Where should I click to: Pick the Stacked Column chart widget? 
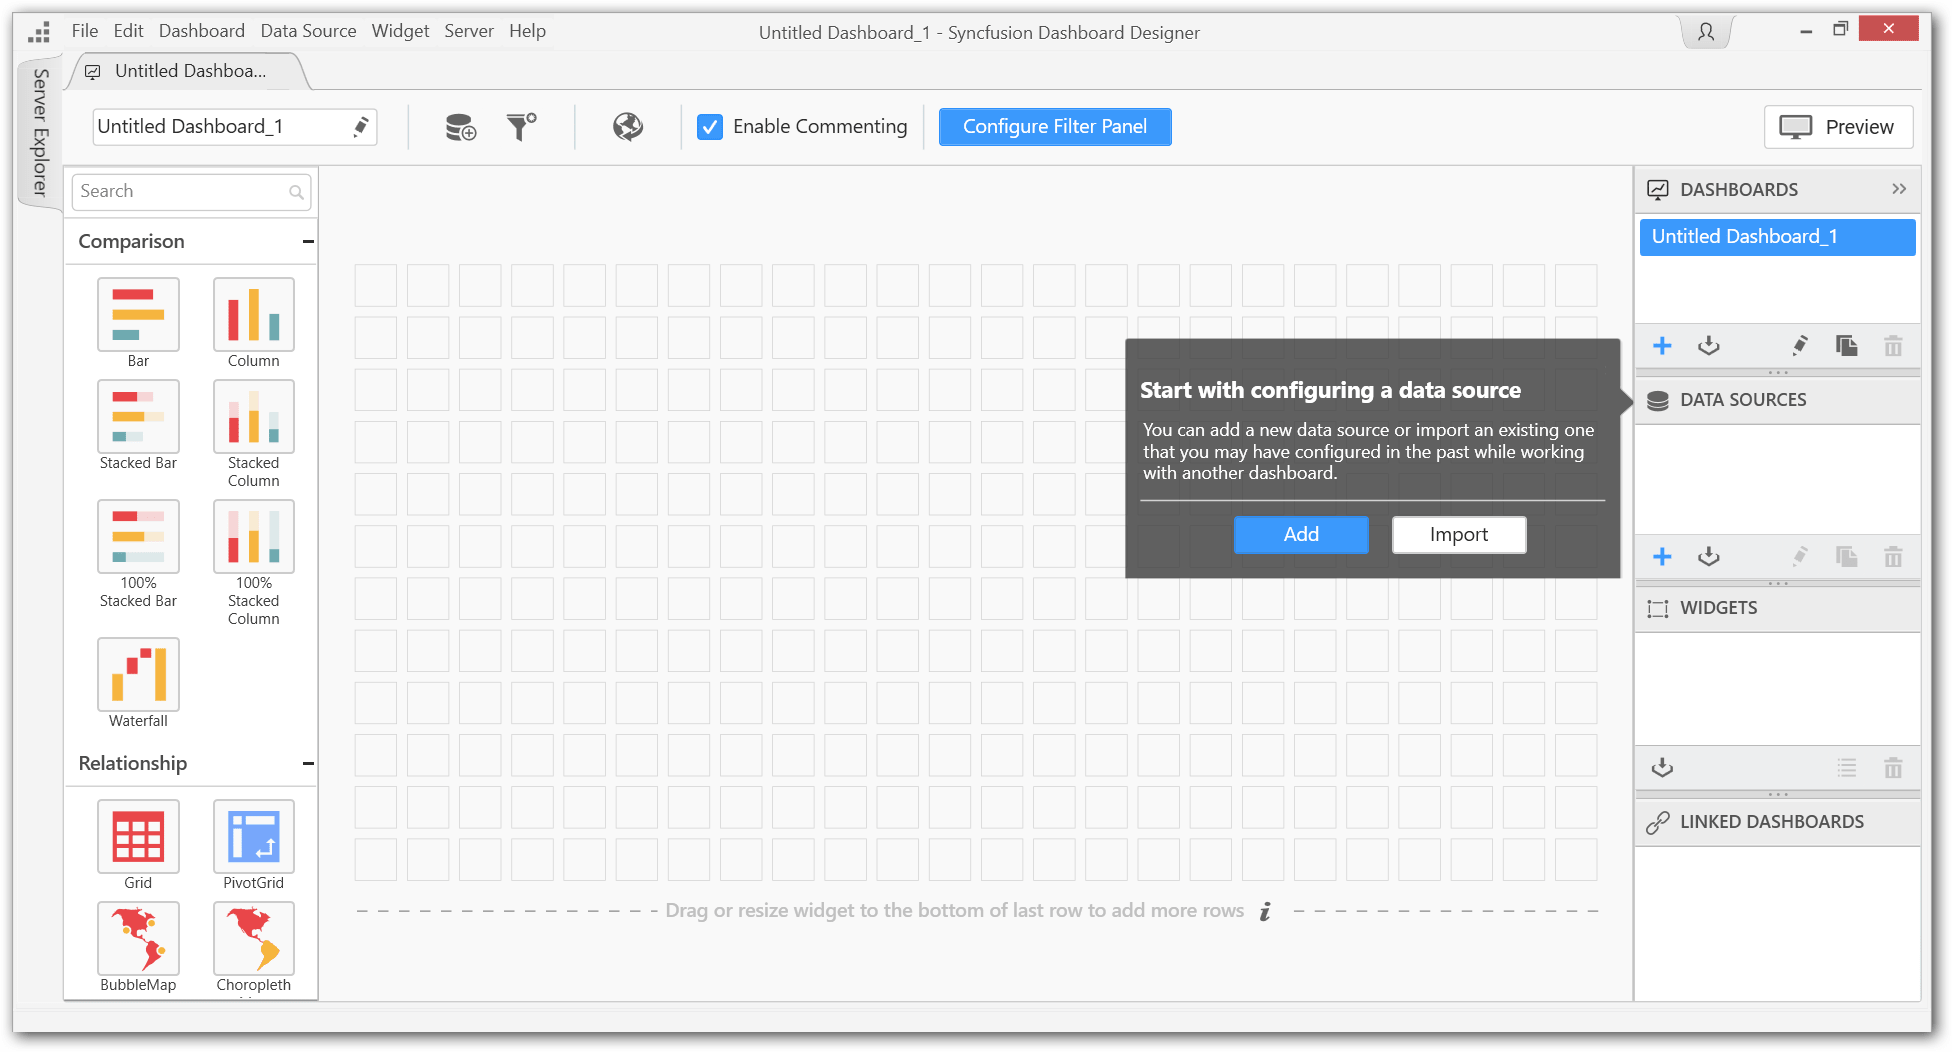253,418
